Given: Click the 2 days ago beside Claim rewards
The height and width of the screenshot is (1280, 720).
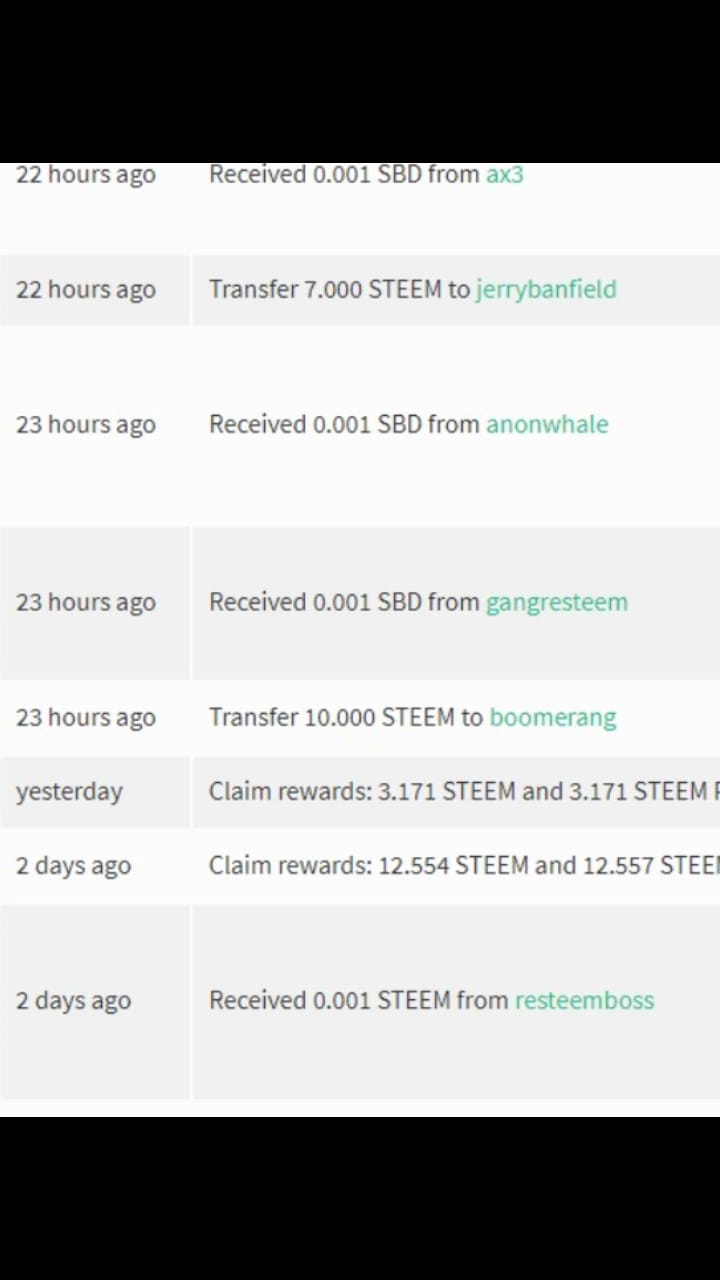Looking at the screenshot, I should point(73,866).
